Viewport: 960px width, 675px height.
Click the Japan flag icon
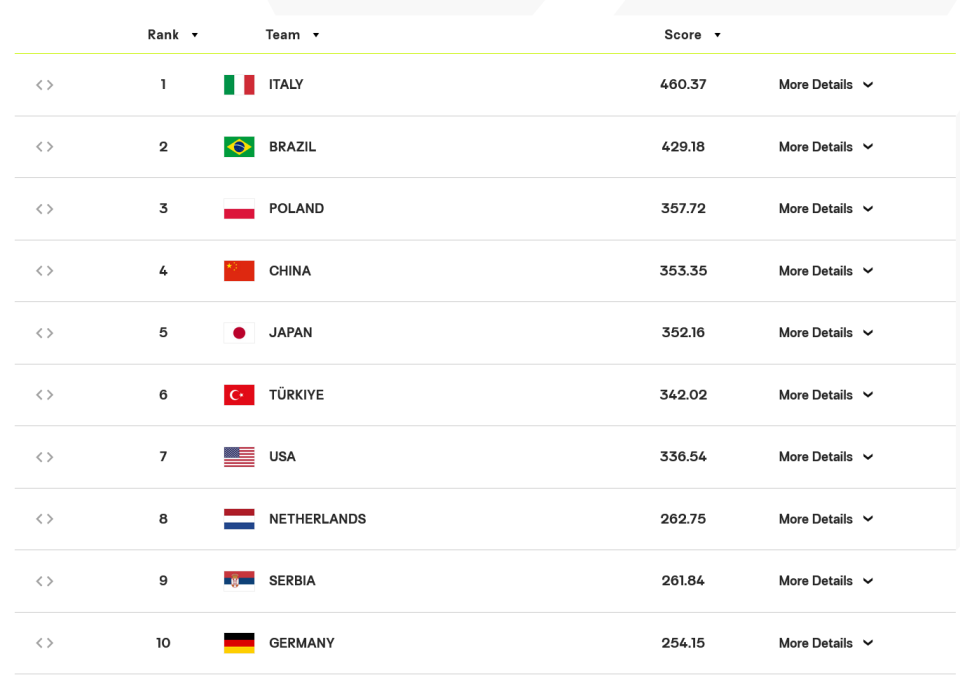239,333
